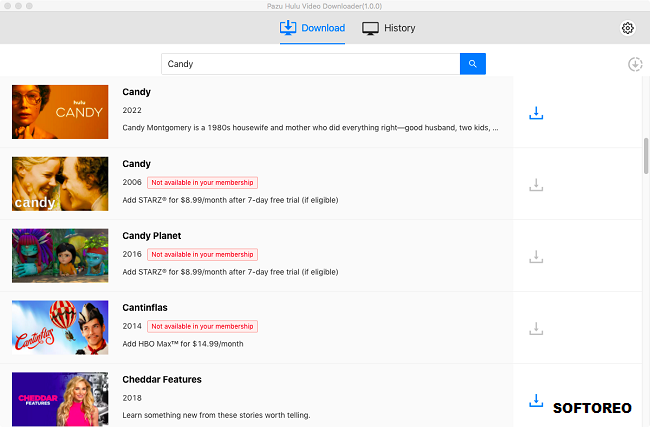Select the Candy Planet title text
Viewport: 650px width, 427px height.
[152, 236]
